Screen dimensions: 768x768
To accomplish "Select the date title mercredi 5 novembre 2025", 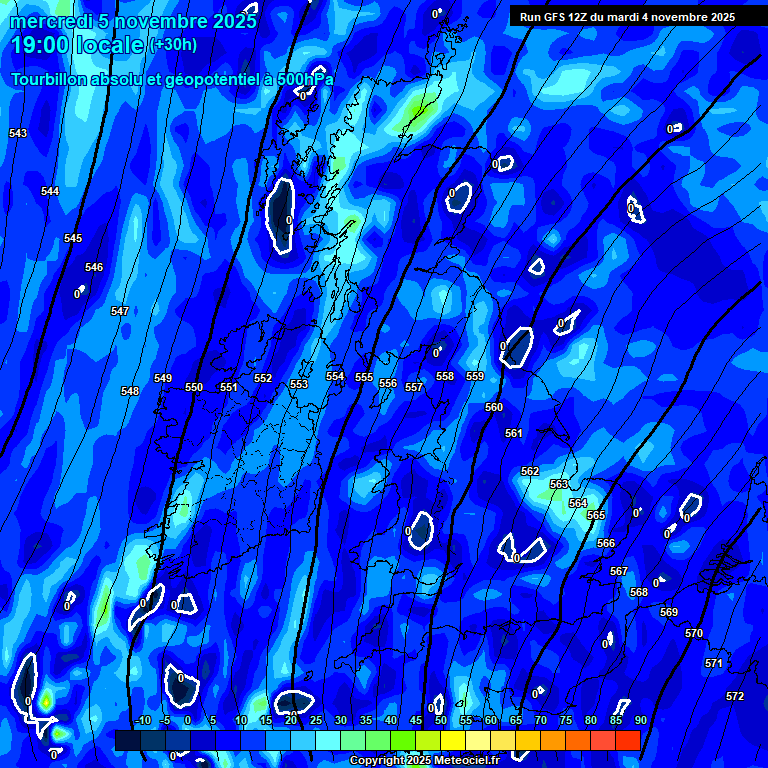I will (x=133, y=21).
